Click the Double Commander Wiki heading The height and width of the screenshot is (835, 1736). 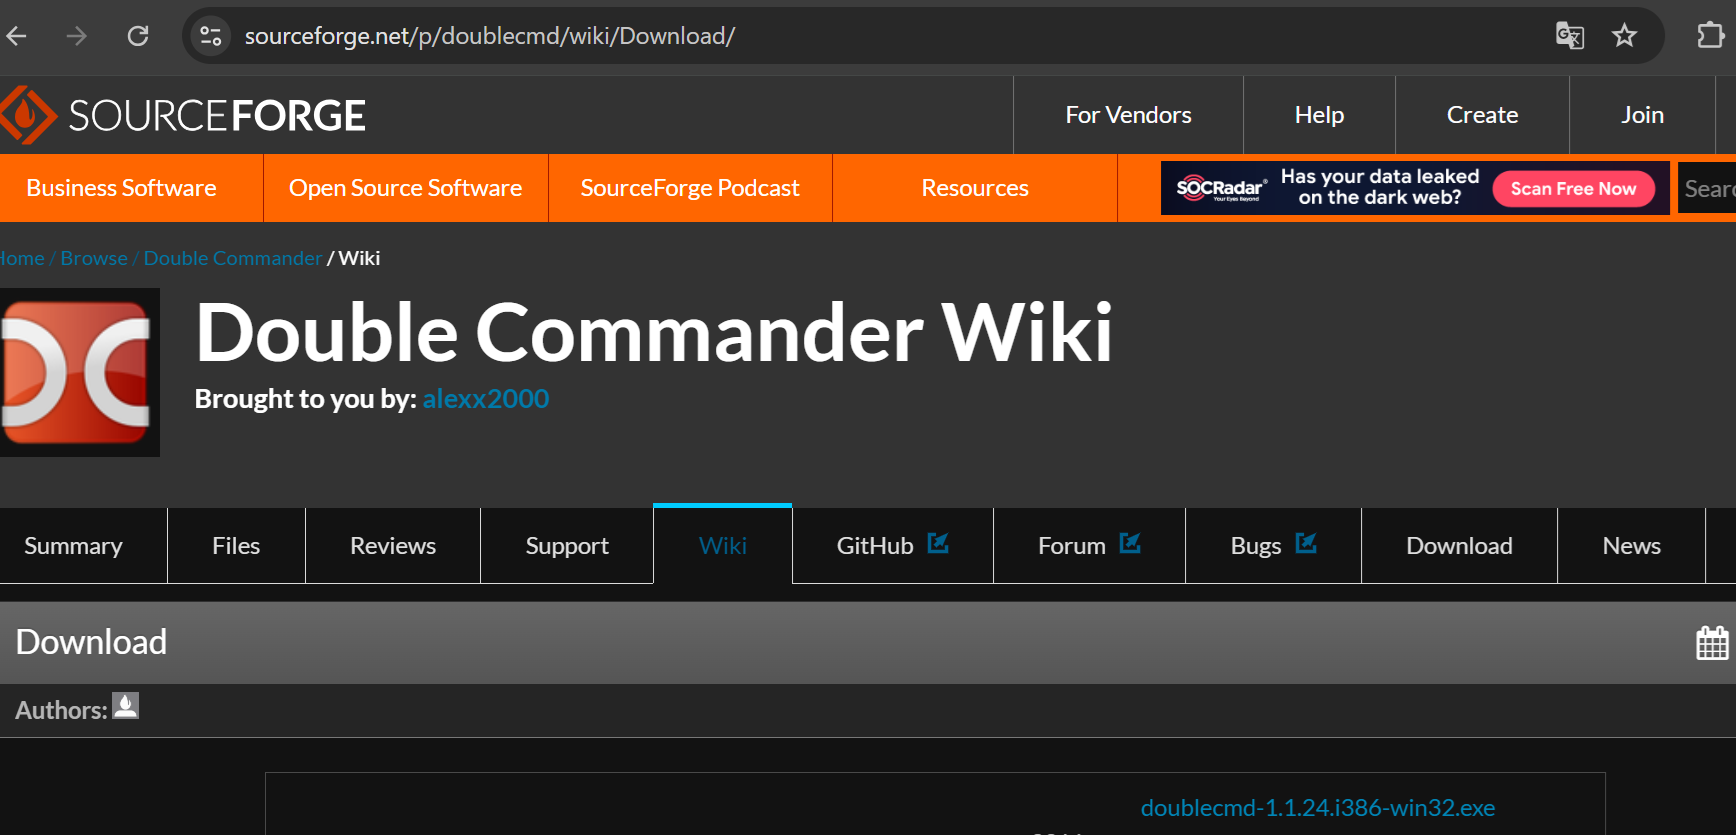[x=654, y=333]
